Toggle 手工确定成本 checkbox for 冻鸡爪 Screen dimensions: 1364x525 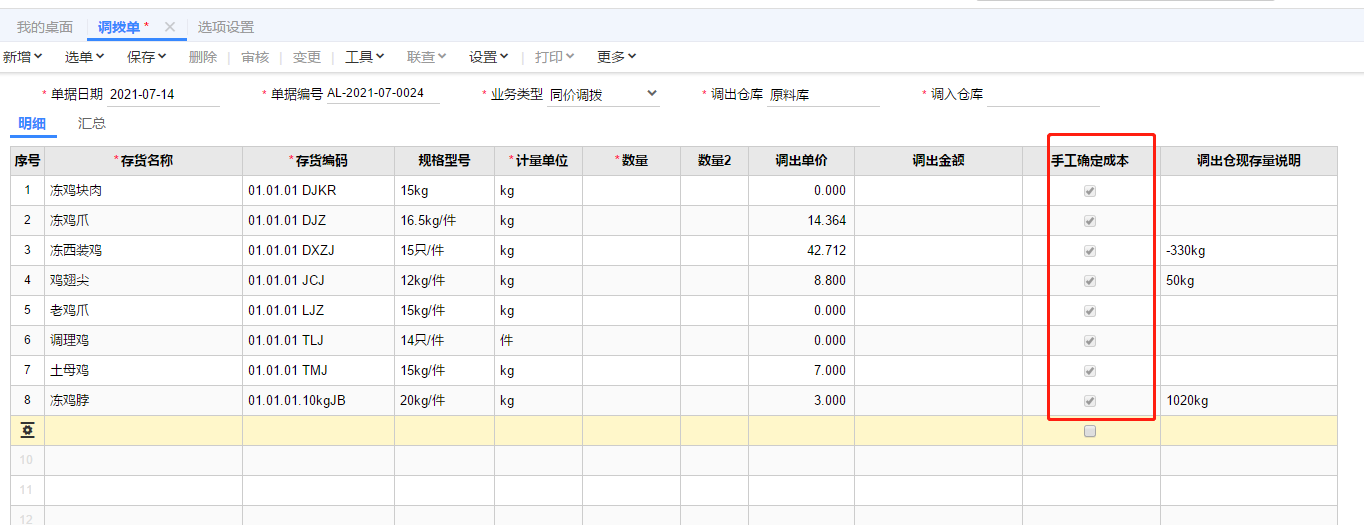(x=1090, y=221)
